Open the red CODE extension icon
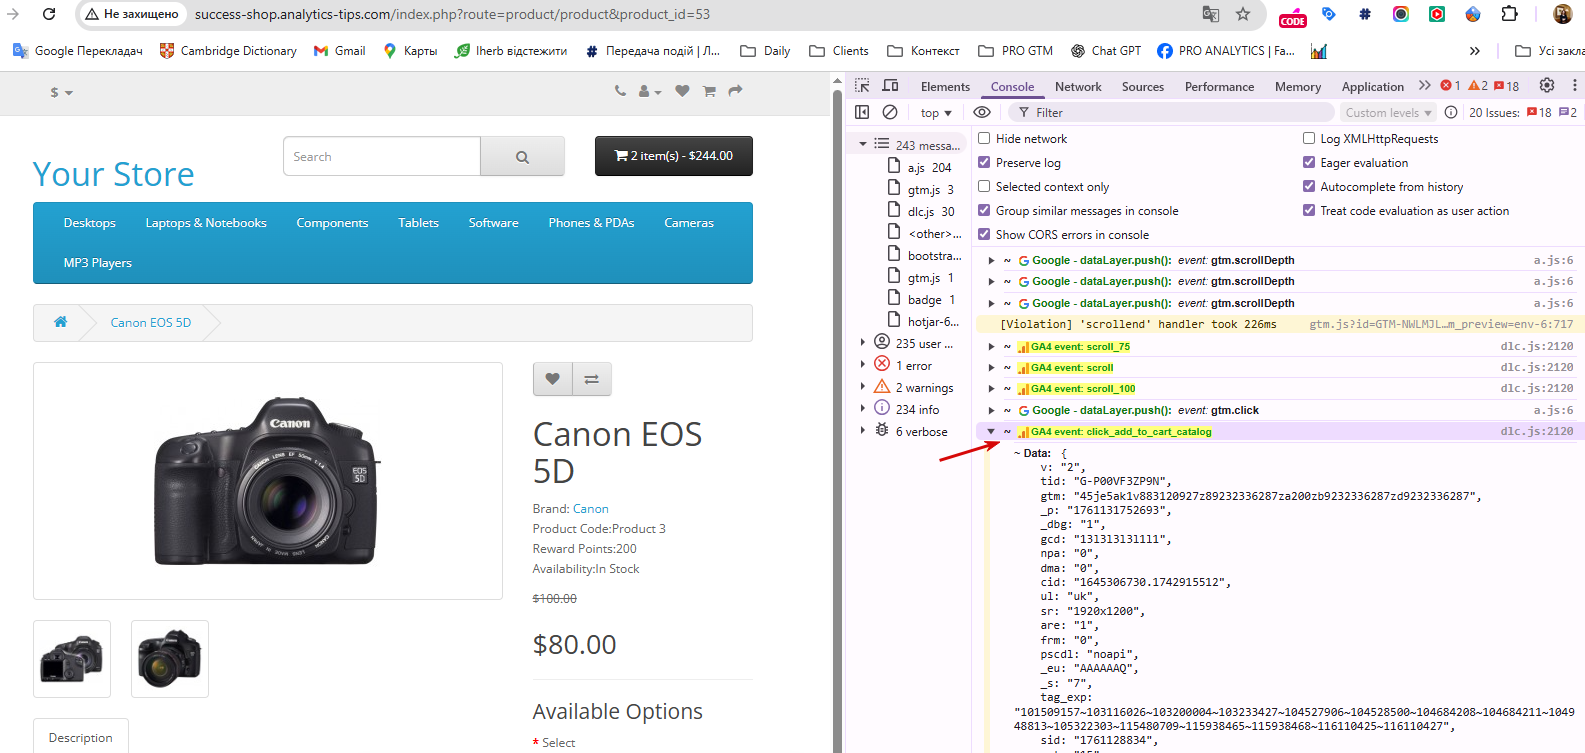 point(1293,15)
